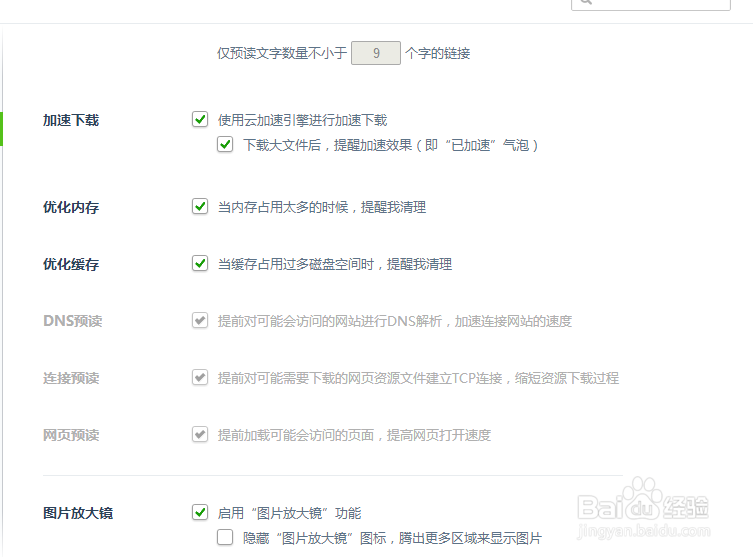Screen dimensions: 753x557
Task: Click the link character count field showing 9
Action: (x=376, y=53)
